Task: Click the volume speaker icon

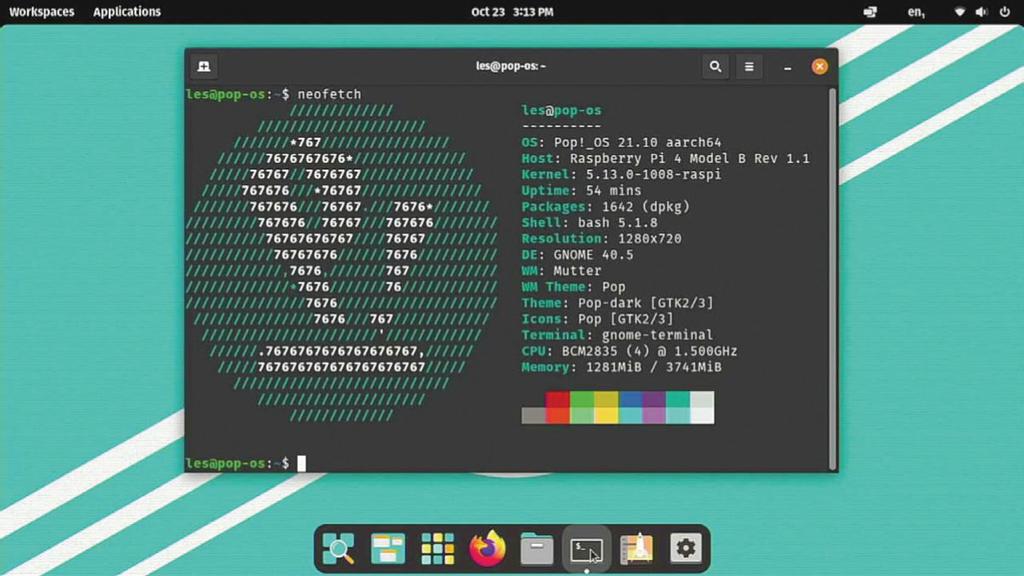Action: [982, 12]
